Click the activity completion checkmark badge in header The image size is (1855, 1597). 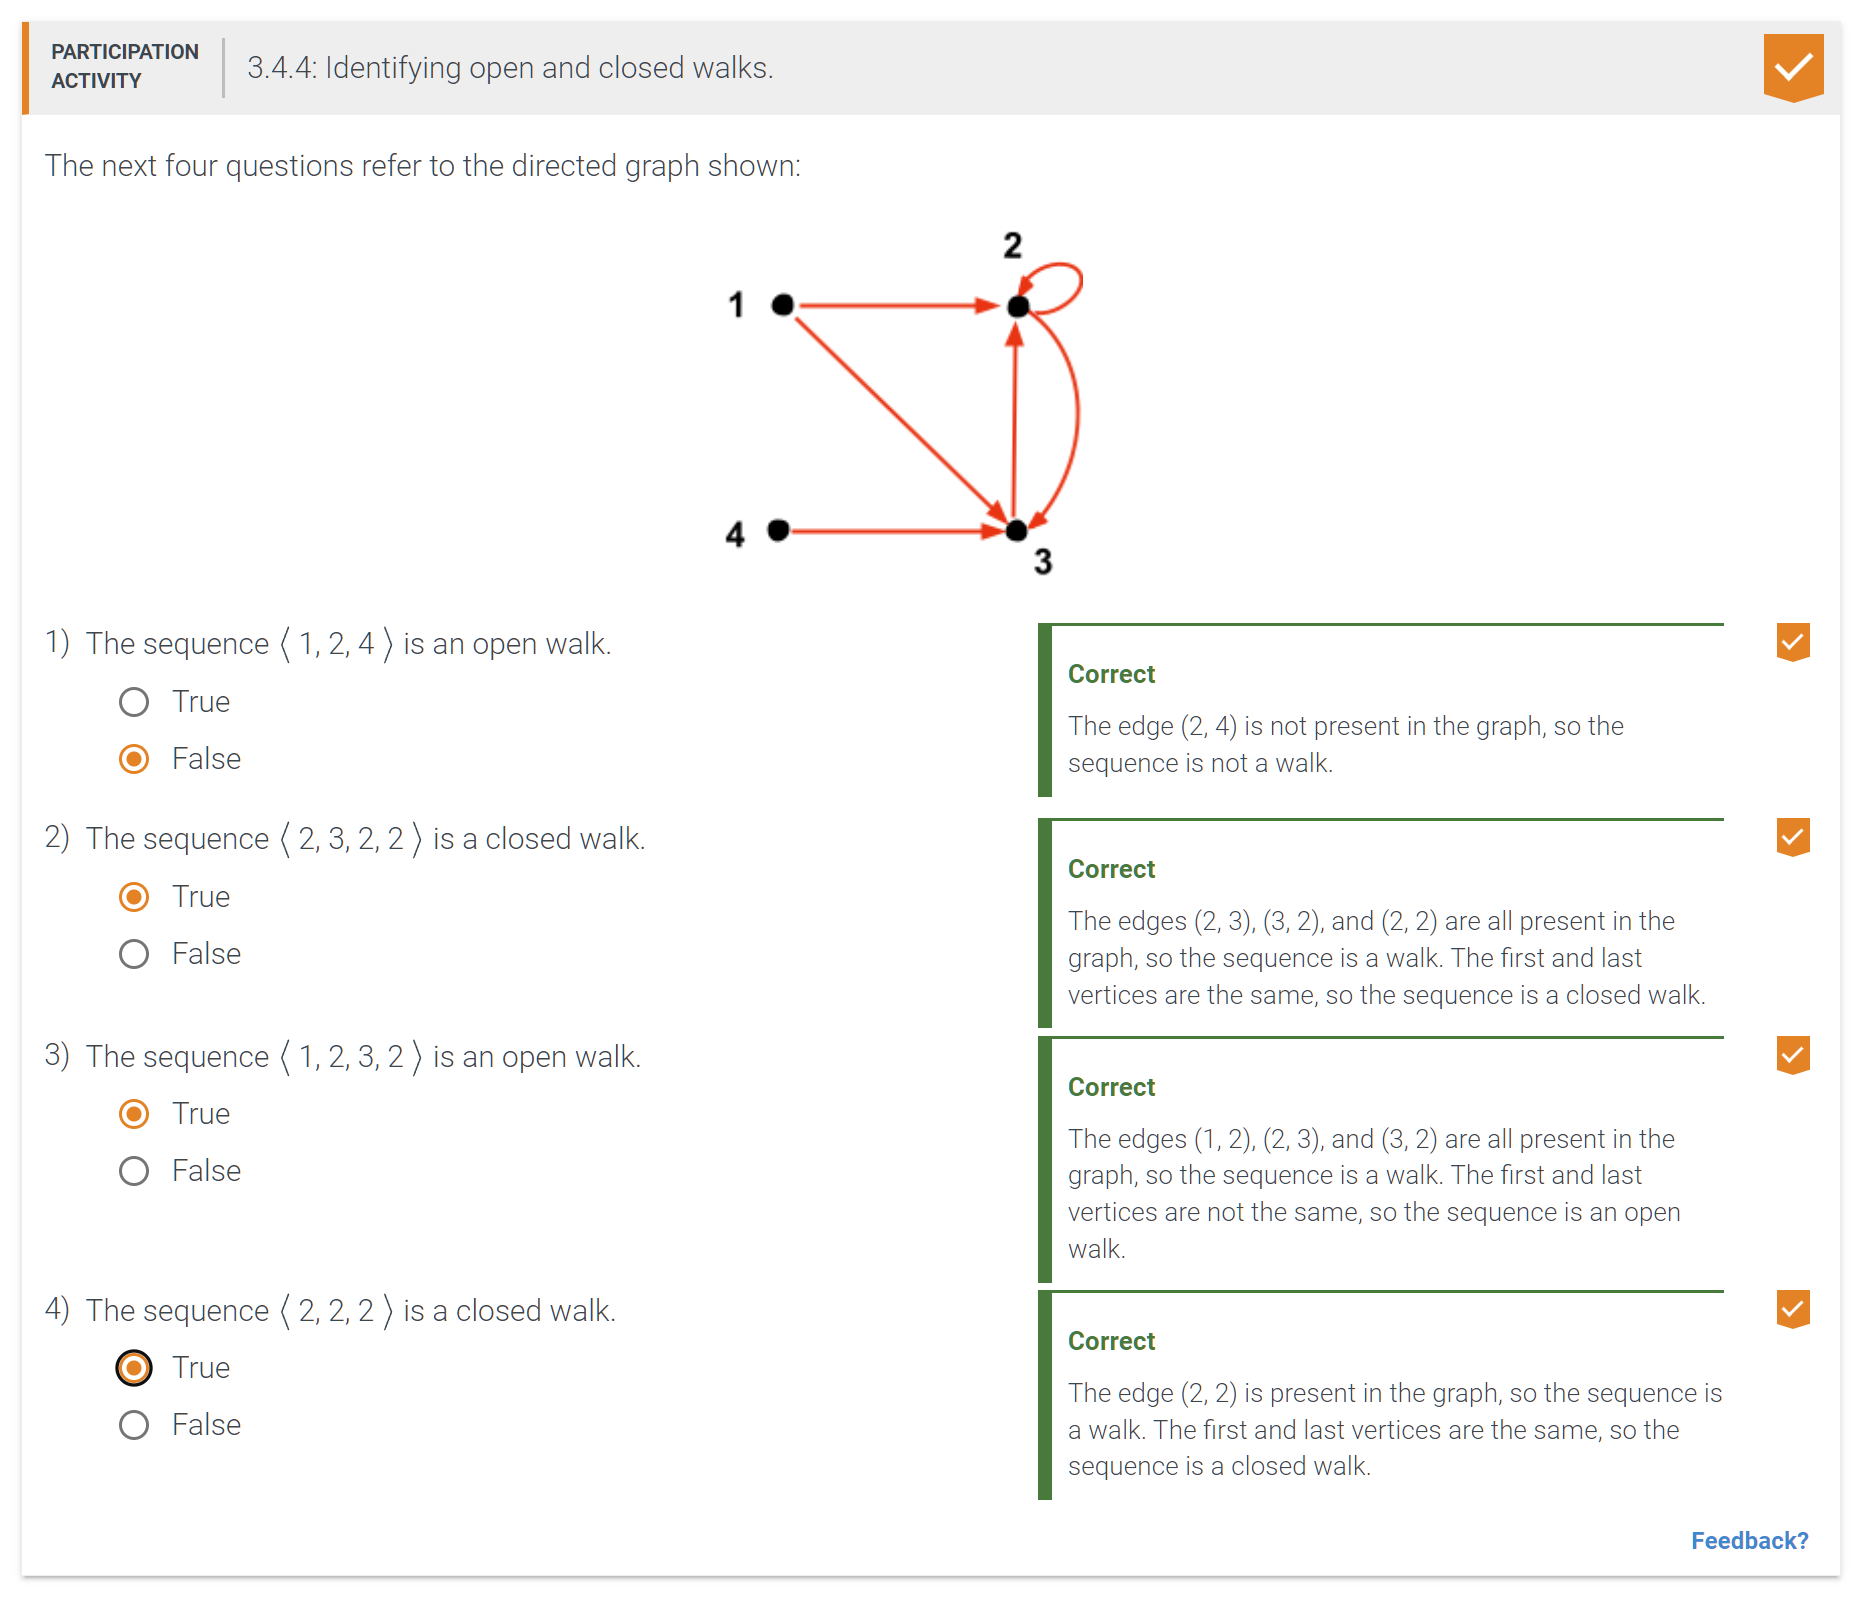pyautogui.click(x=1792, y=67)
